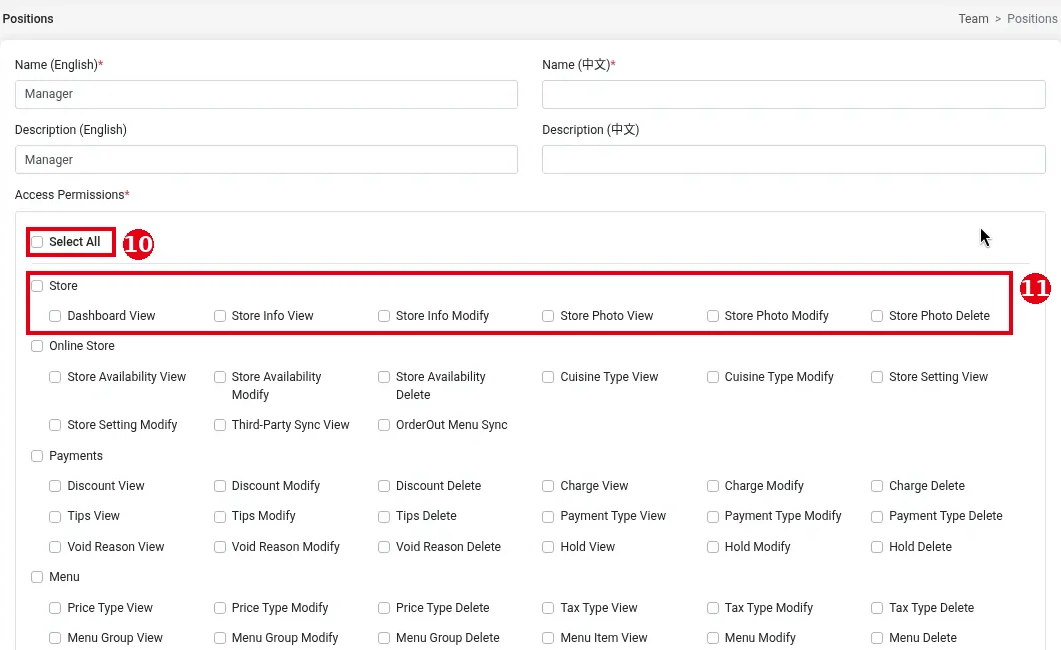The height and width of the screenshot is (650, 1061).
Task: Tick Store Setting Modify checkbox
Action: point(55,425)
